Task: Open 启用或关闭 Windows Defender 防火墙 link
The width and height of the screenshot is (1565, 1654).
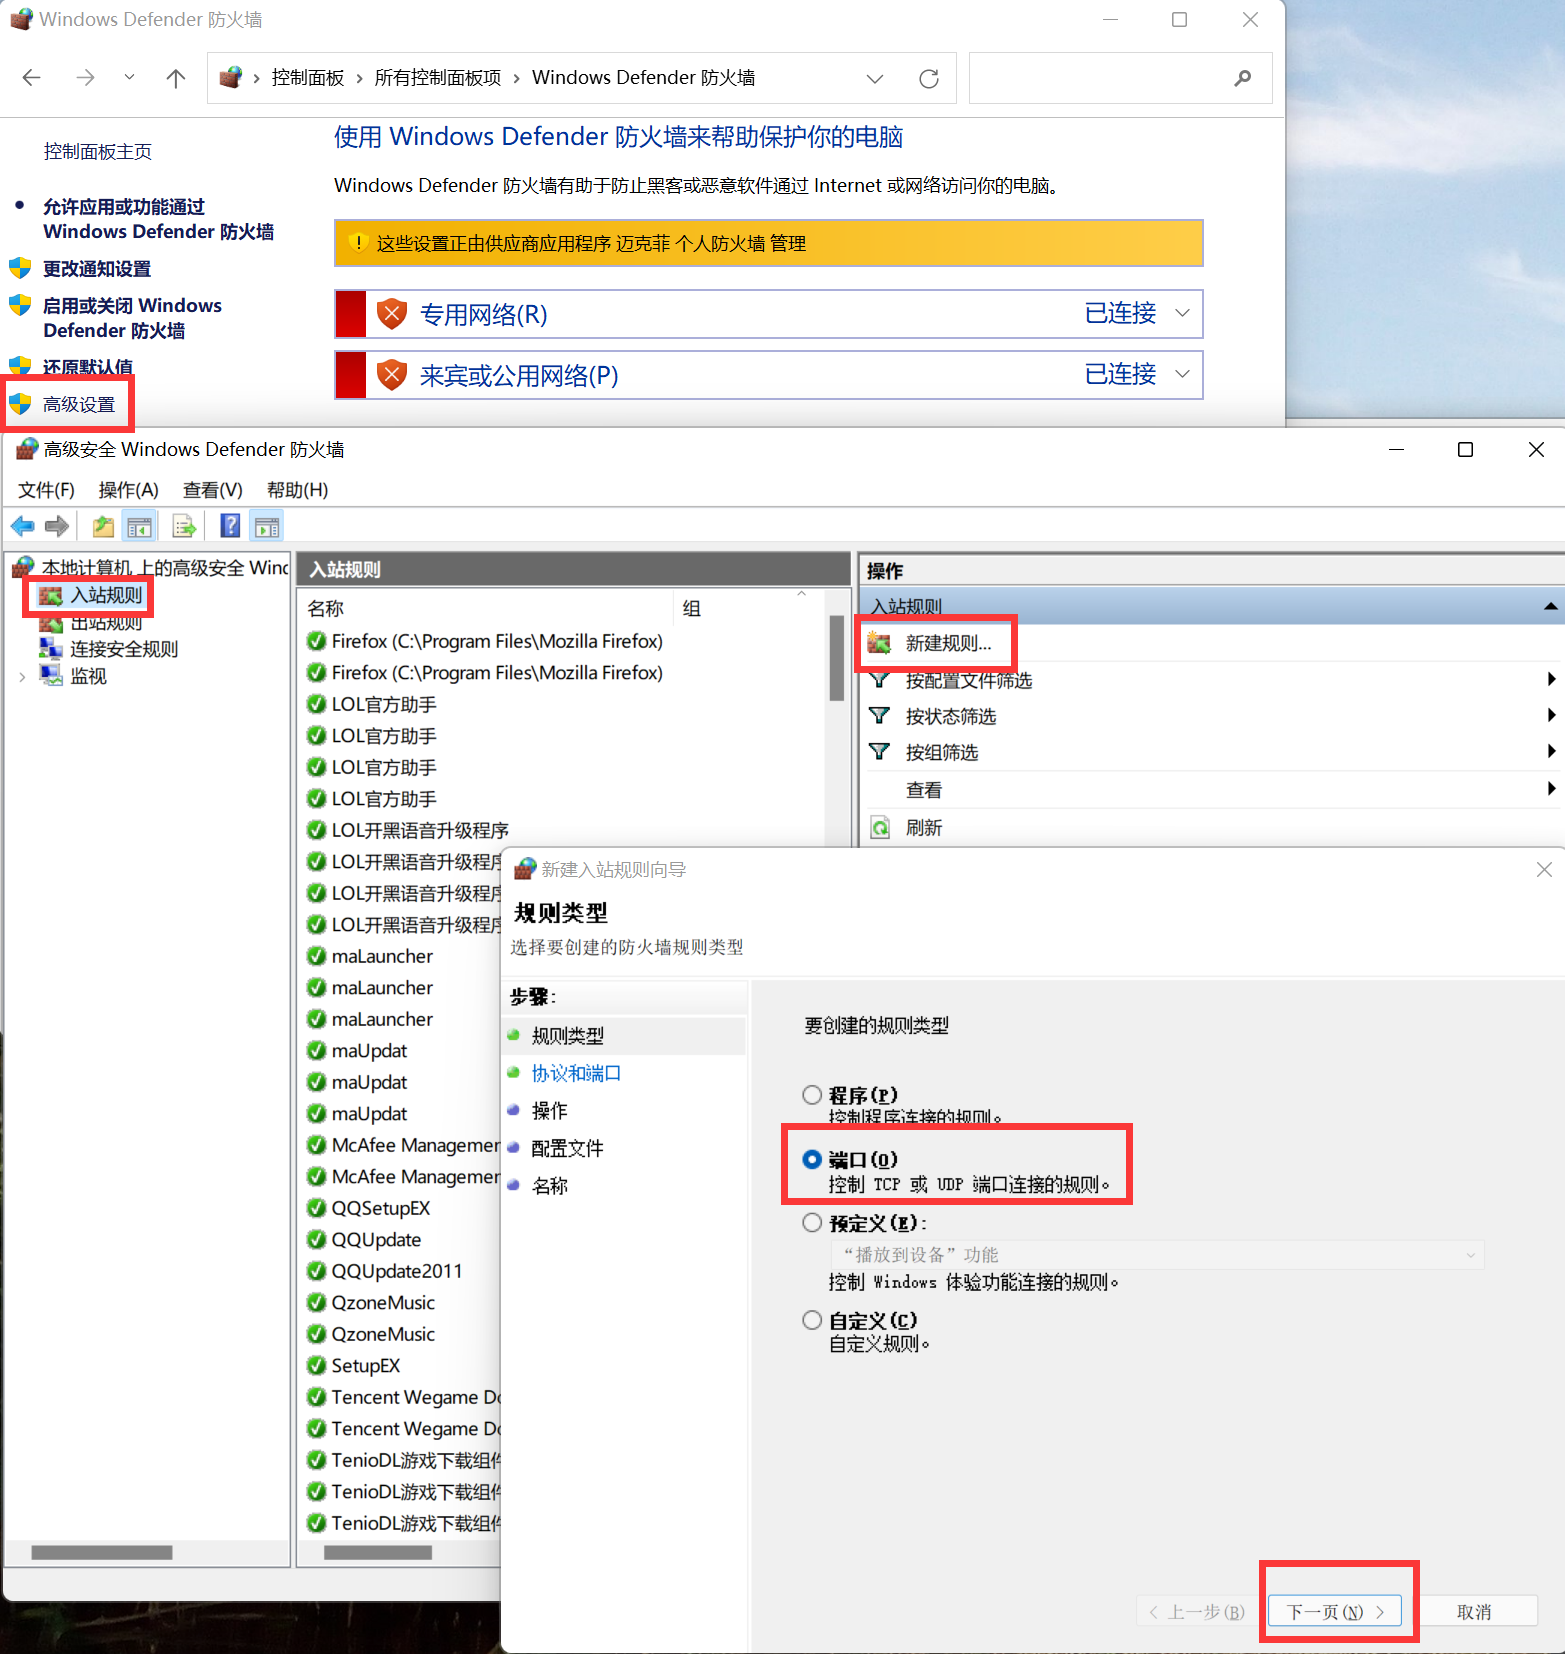Action: pyautogui.click(x=132, y=318)
